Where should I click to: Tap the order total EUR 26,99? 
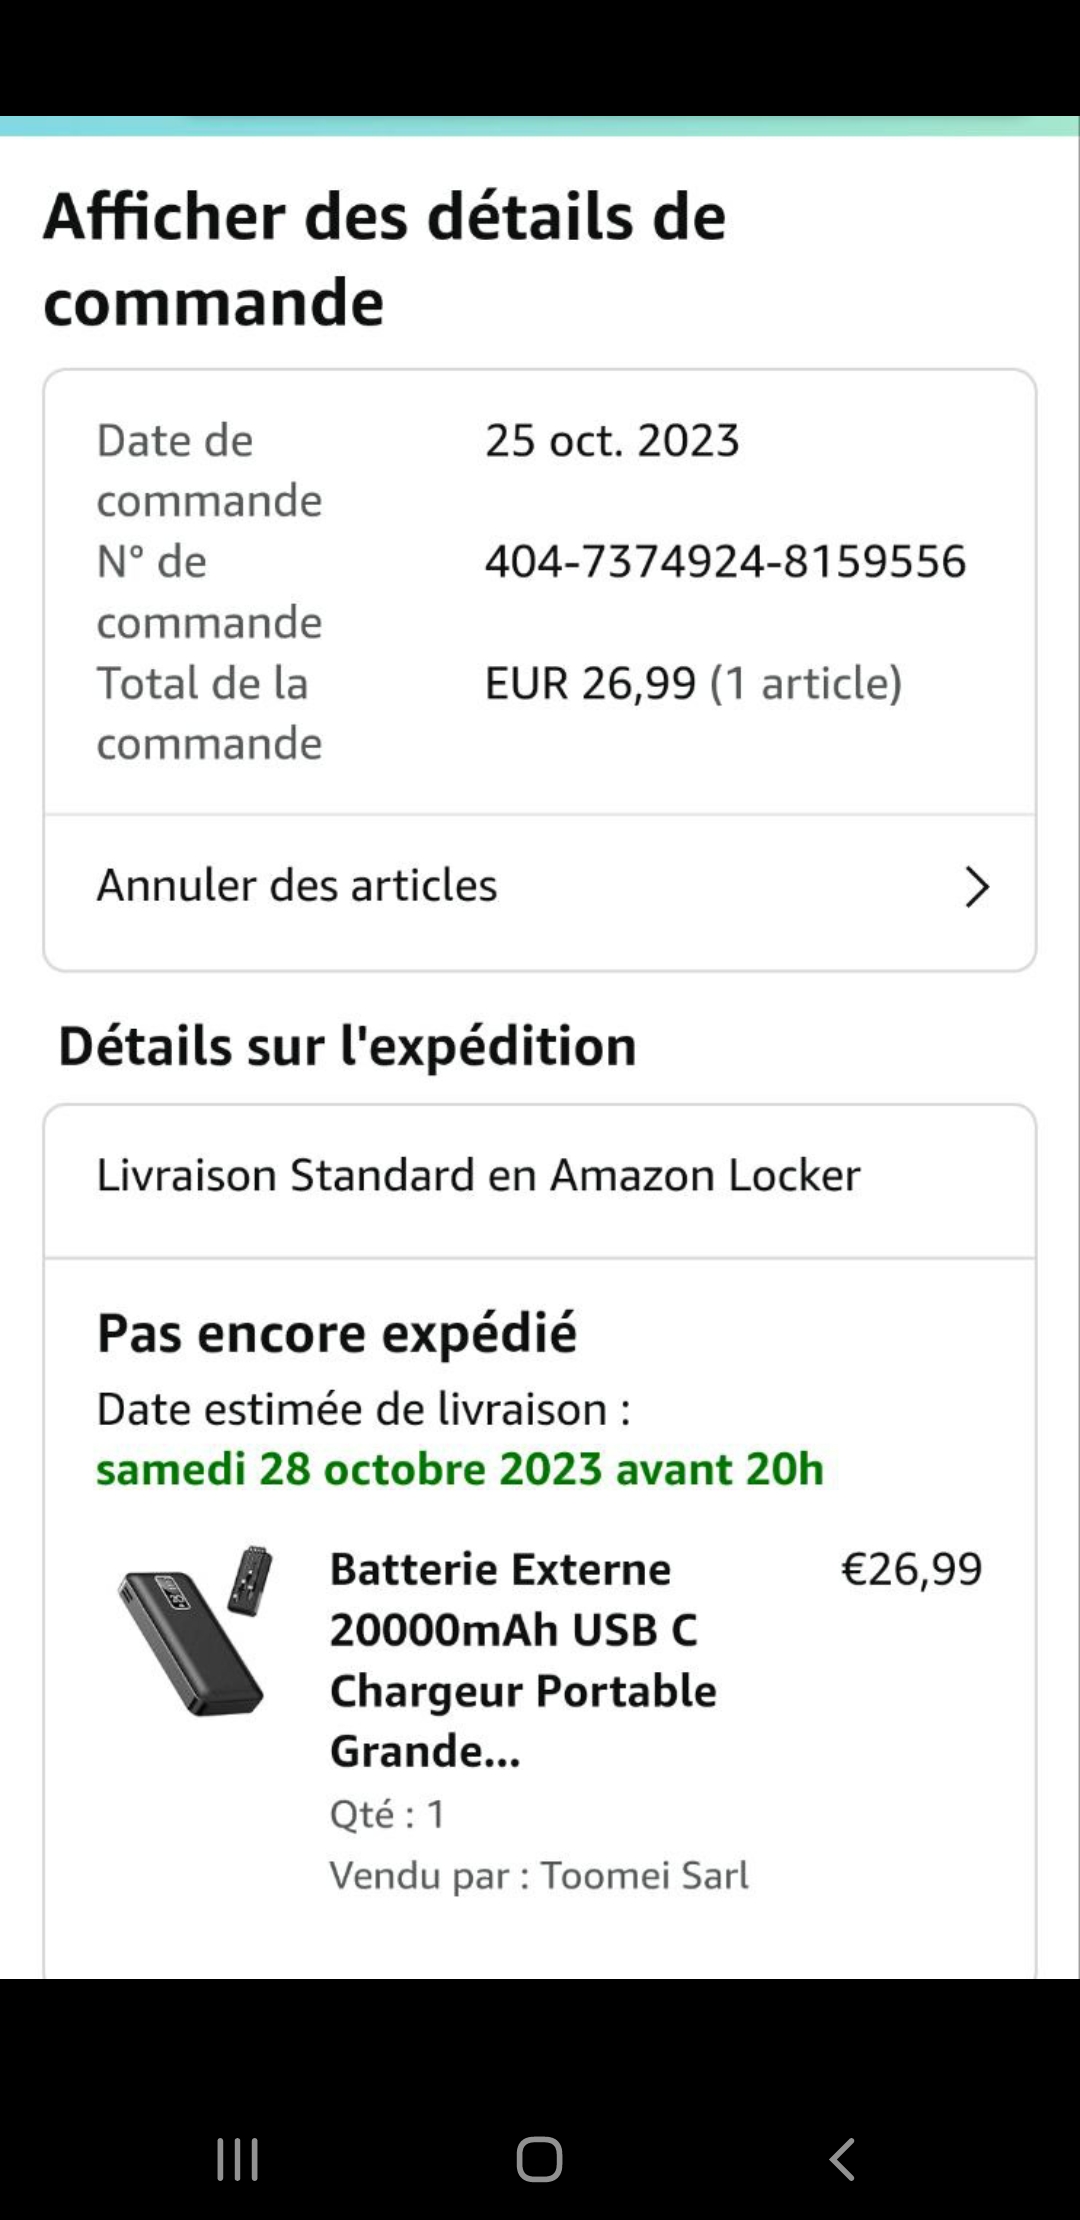point(590,684)
